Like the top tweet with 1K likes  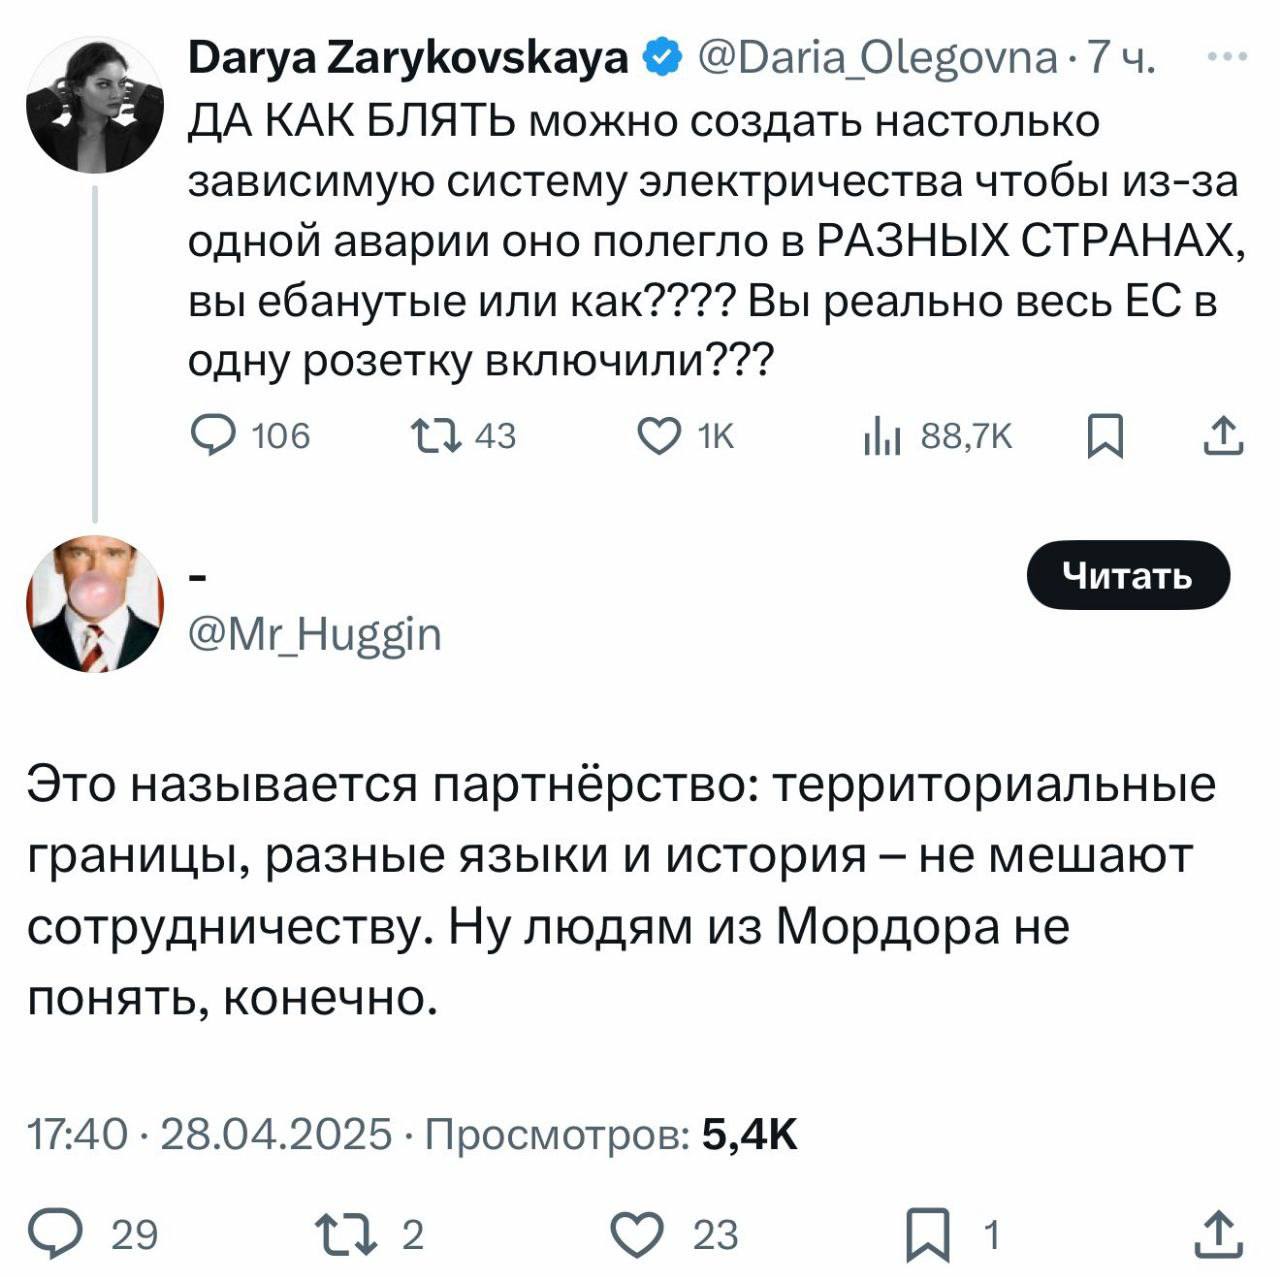658,436
